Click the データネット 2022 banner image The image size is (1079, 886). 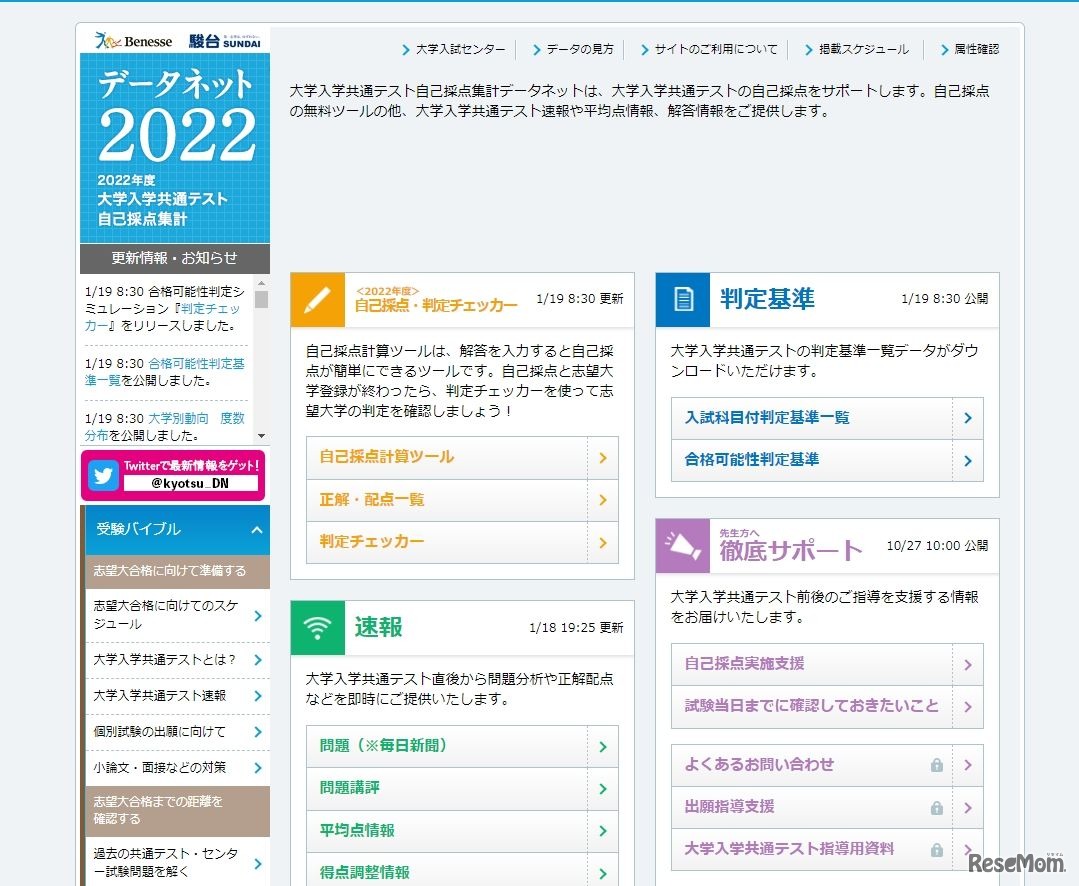coord(175,148)
